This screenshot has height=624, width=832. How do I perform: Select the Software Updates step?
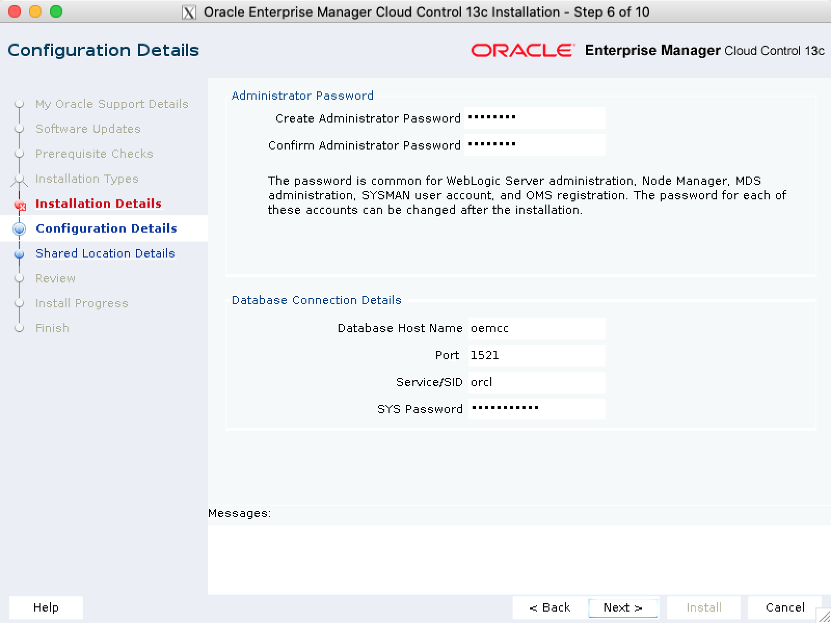click(88, 129)
